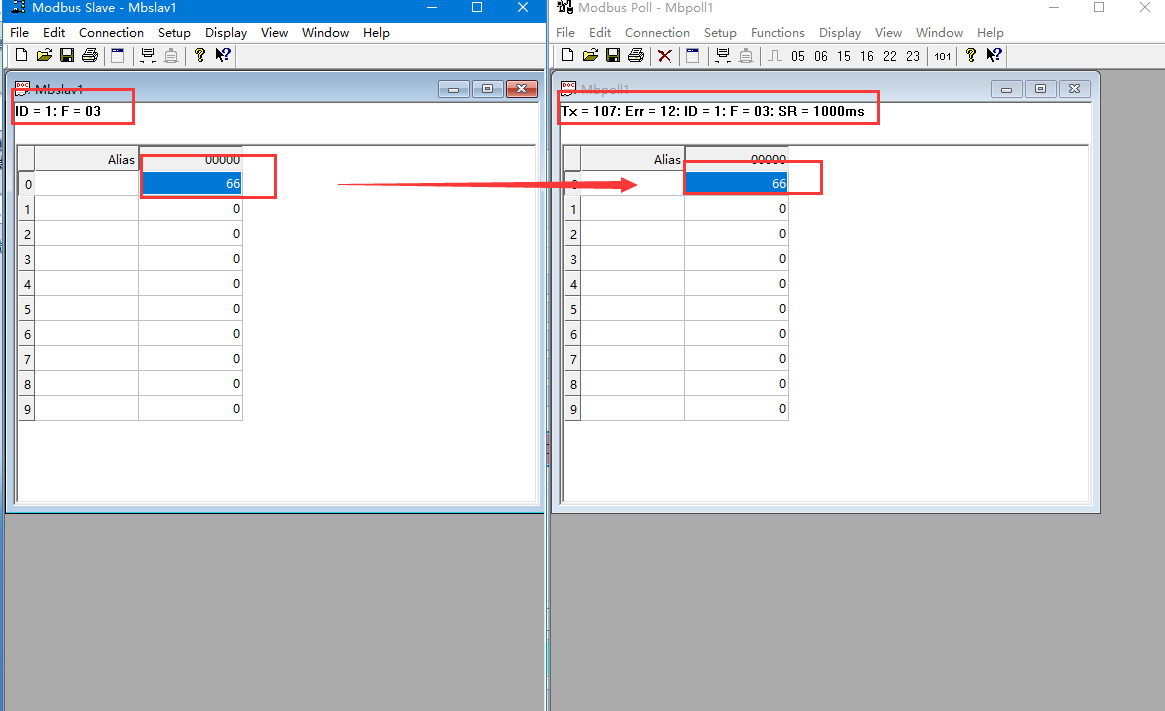
Task: Click the 101 toolbar button in Modbus Poll
Action: 942,56
